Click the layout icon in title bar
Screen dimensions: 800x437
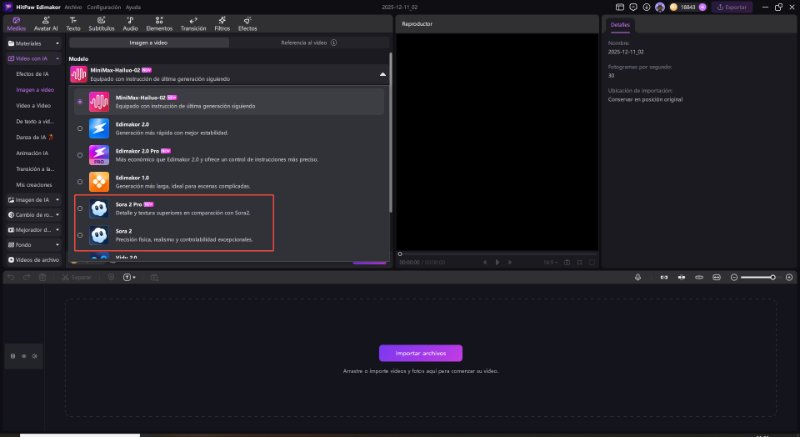click(x=620, y=7)
